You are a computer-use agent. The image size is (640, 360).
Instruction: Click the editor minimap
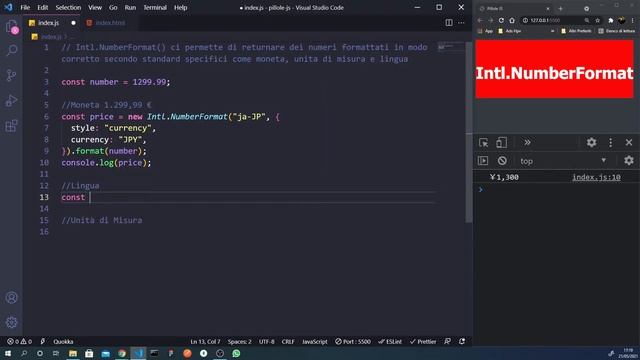(451, 47)
